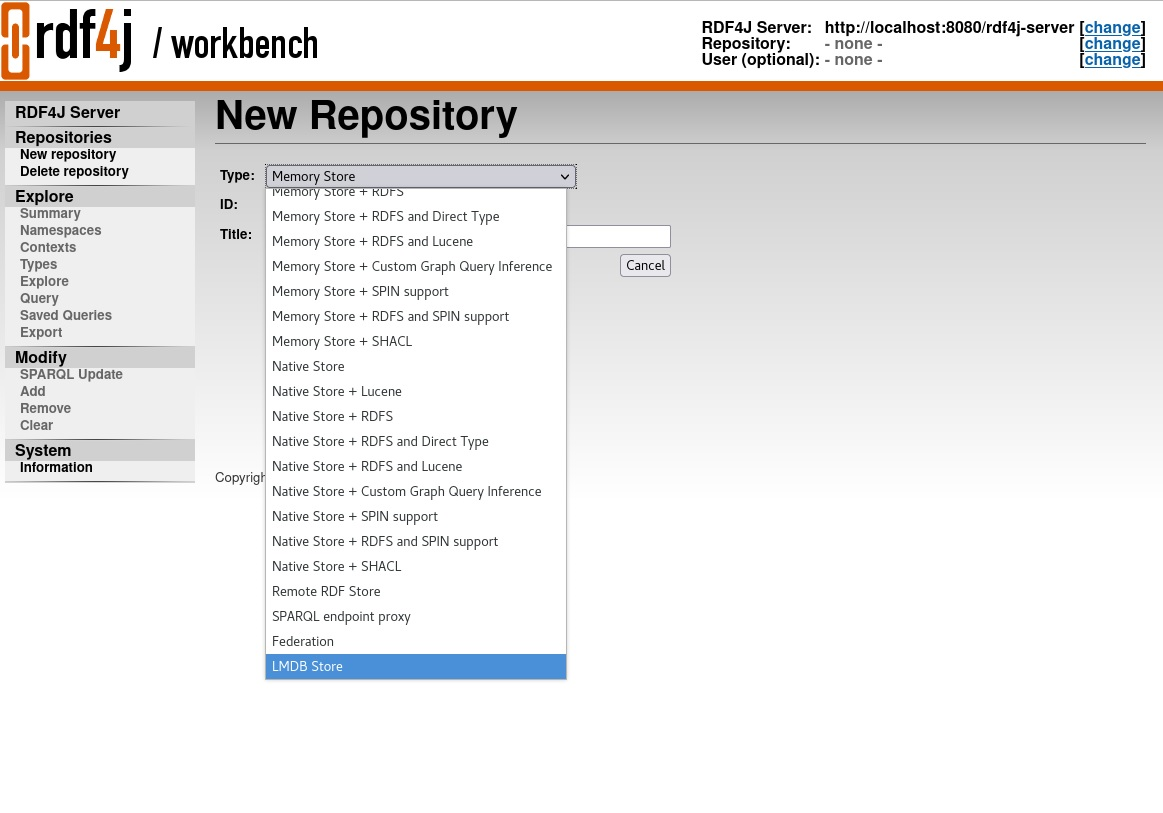
Task: Open System Information page
Action: 56,467
